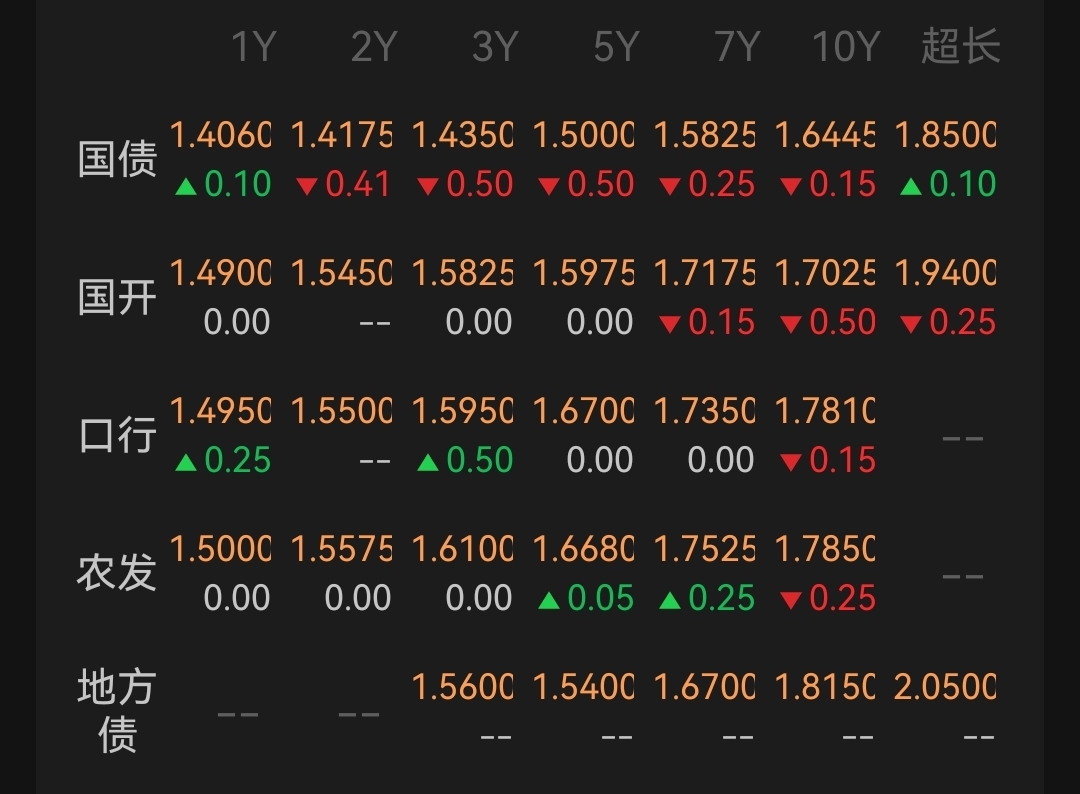The height and width of the screenshot is (794, 1080).
Task: Click the red down arrow under 口行 10Y
Action: (791, 461)
